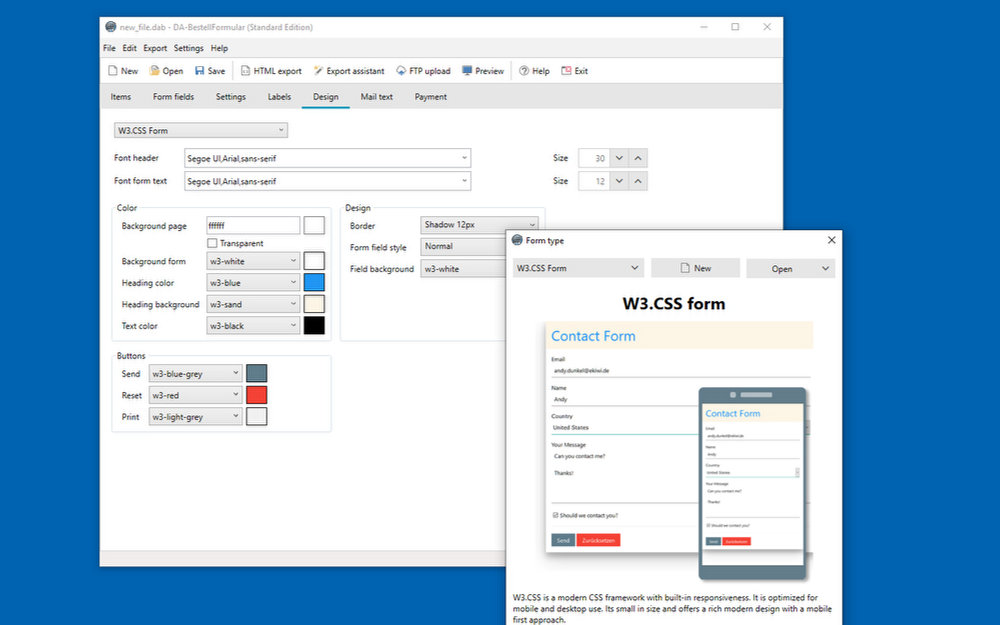Viewport: 1000px width, 625px height.
Task: Click the Background page color swatch
Action: point(314,225)
